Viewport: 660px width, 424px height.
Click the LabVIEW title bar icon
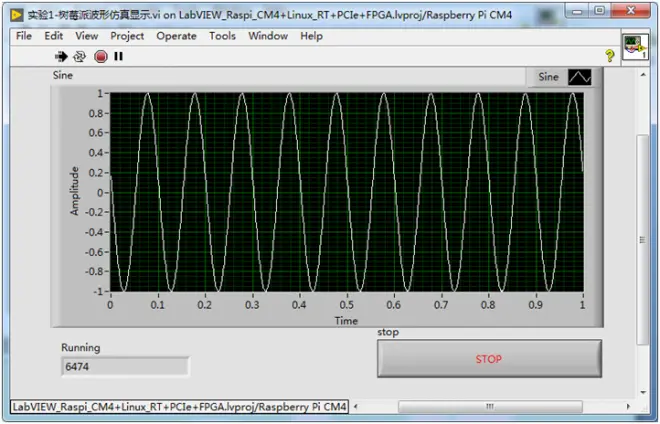pyautogui.click(x=16, y=15)
